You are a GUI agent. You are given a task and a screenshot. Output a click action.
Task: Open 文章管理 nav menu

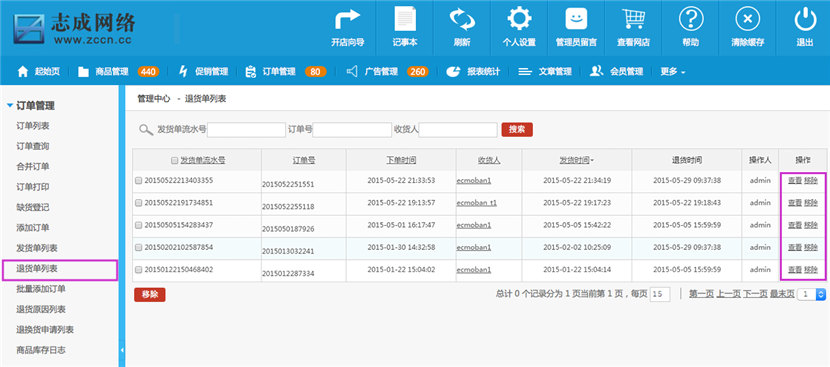click(x=555, y=71)
